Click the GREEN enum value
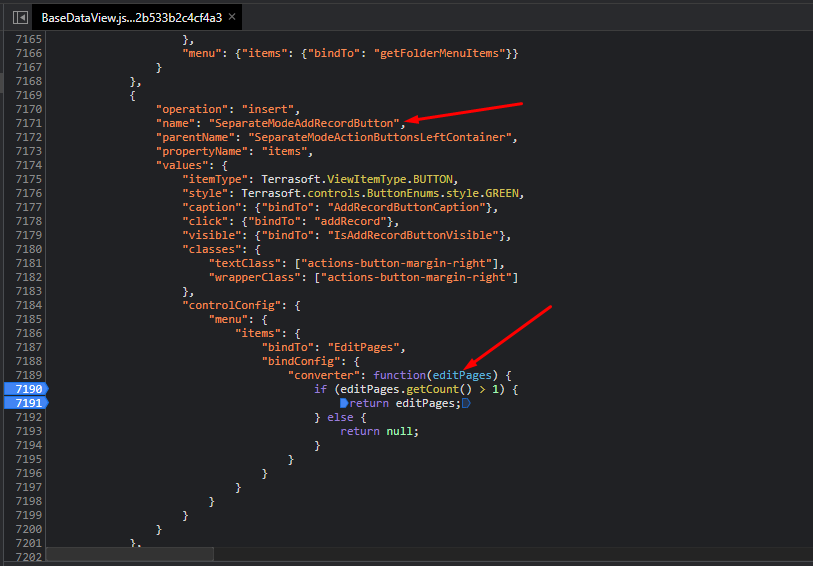This screenshot has height=566, width=813. (x=504, y=193)
